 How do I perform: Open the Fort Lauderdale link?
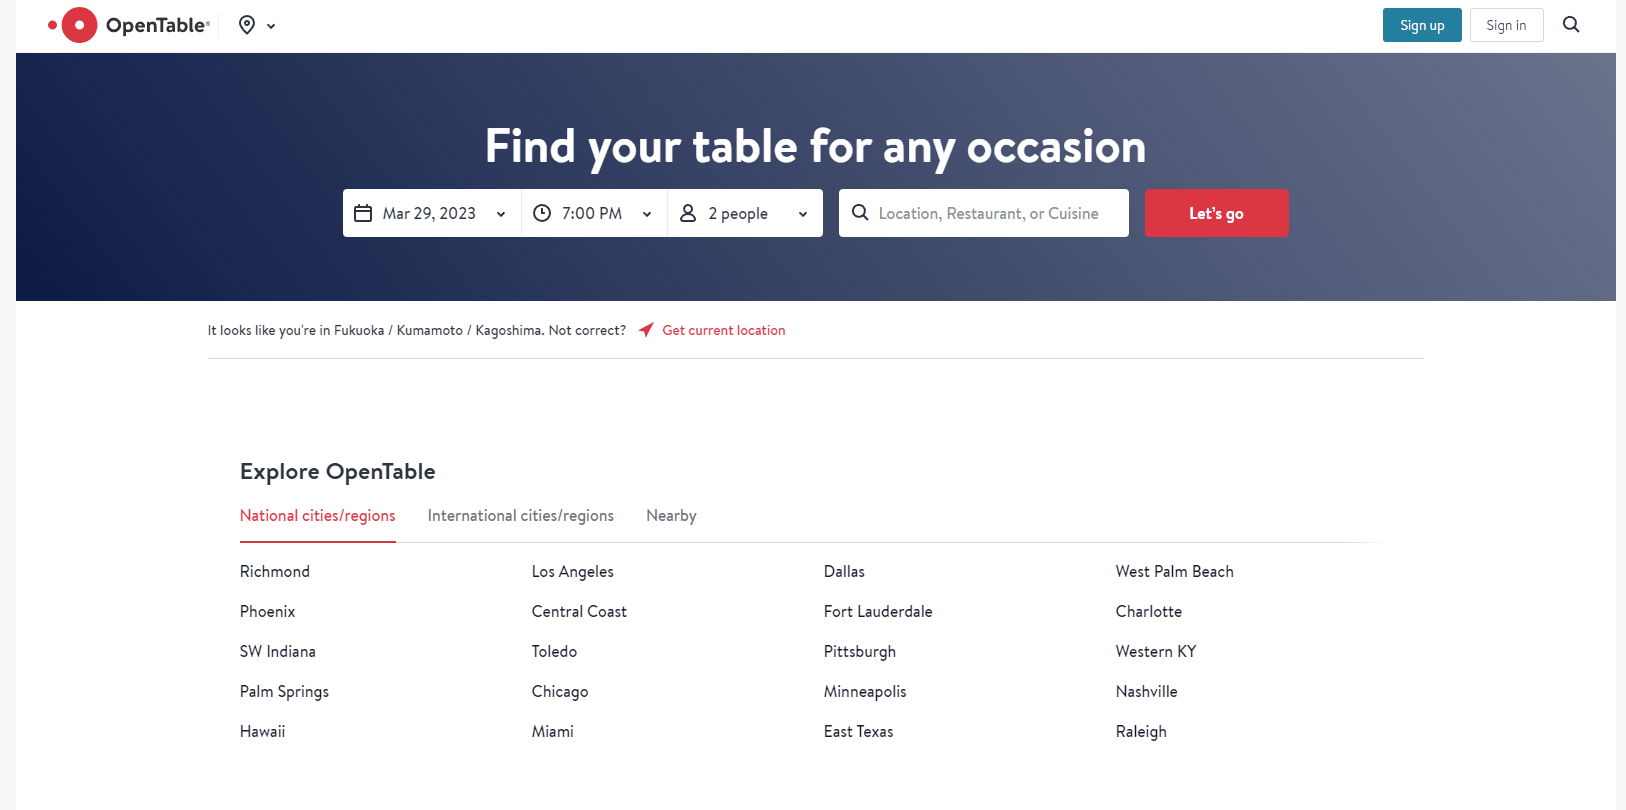tap(878, 611)
